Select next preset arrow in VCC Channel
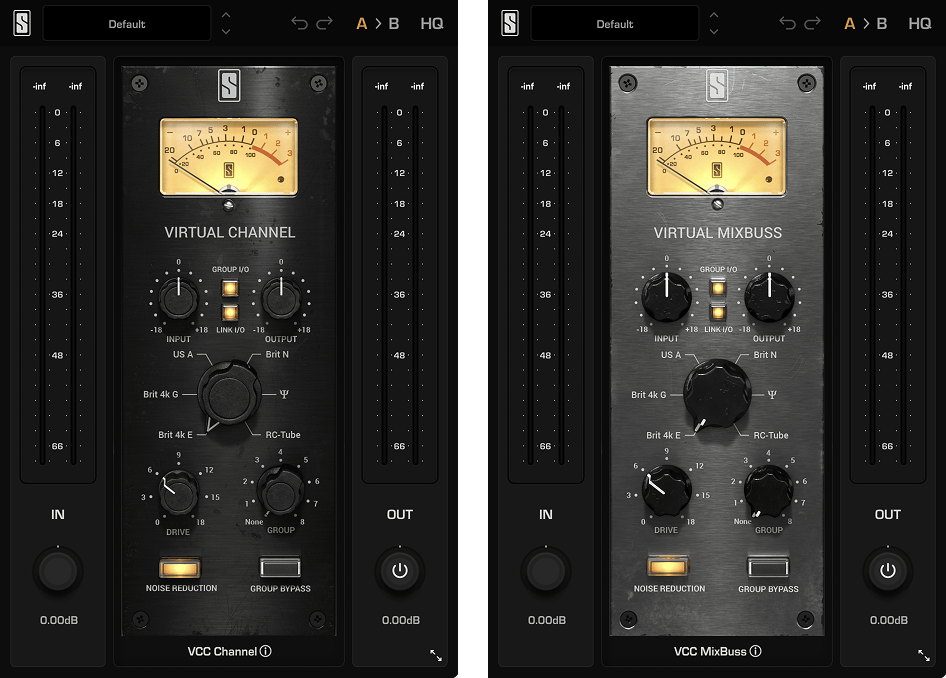 (x=226, y=32)
